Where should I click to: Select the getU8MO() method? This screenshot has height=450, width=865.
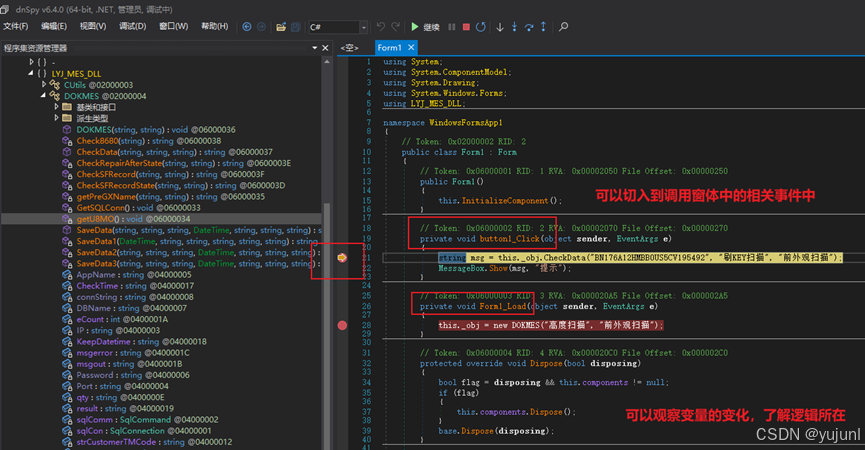pos(134,219)
